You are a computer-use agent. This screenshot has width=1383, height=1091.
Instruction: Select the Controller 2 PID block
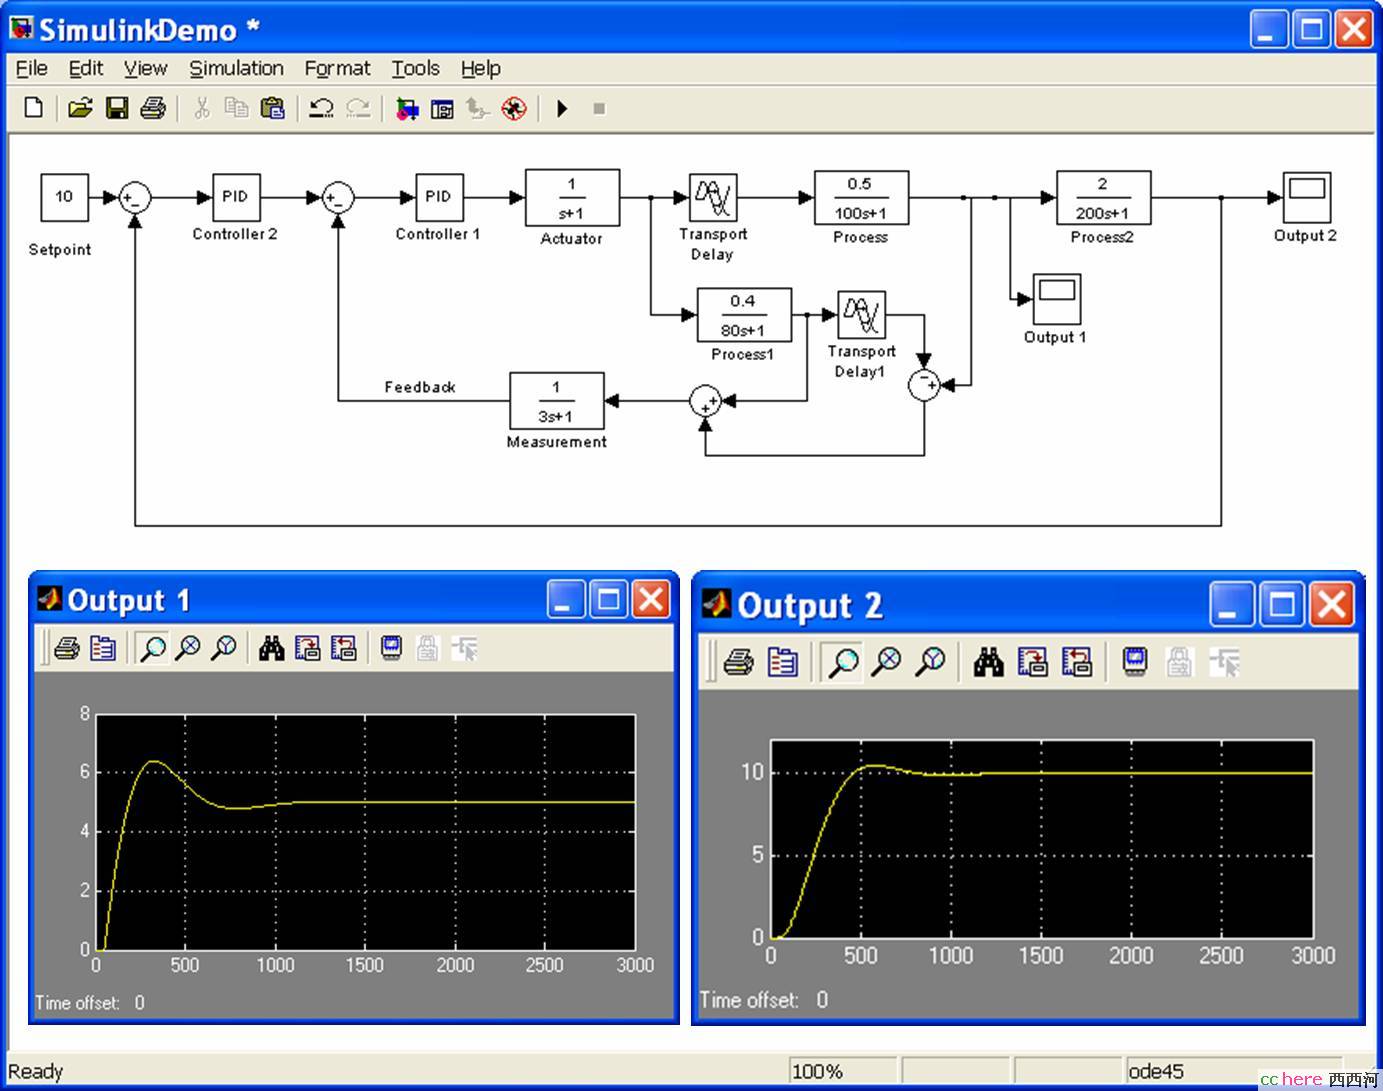click(x=236, y=197)
